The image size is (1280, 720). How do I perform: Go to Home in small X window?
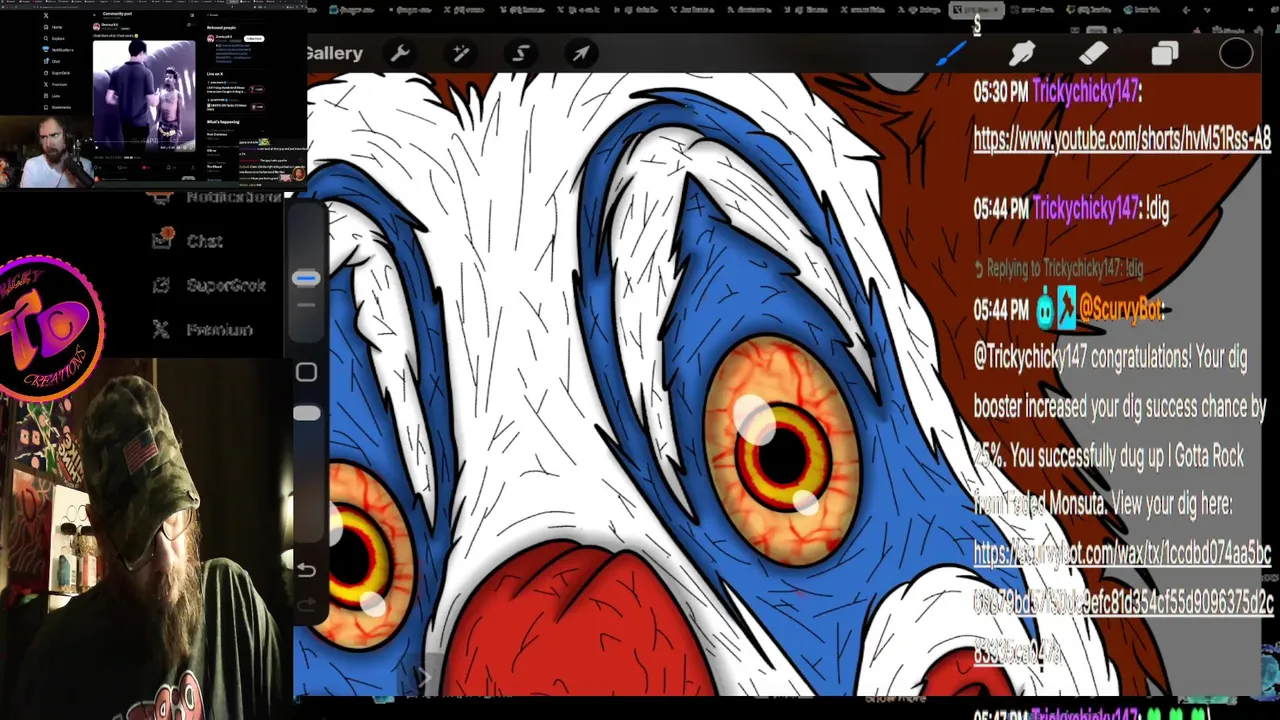(53, 27)
